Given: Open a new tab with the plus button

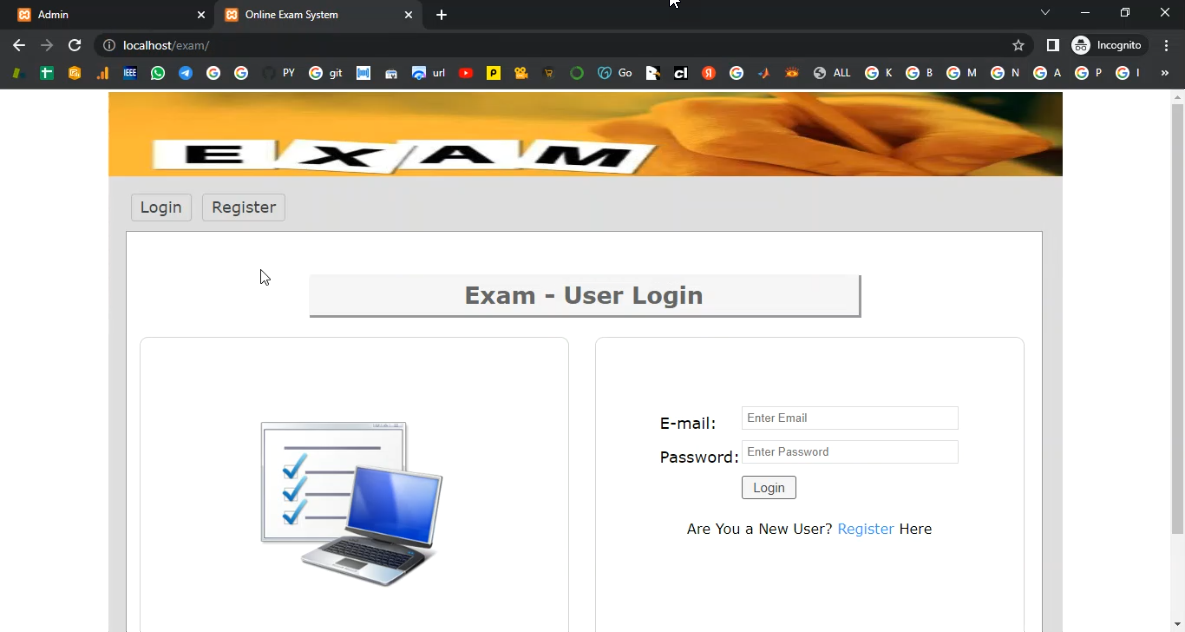Looking at the screenshot, I should 441,15.
